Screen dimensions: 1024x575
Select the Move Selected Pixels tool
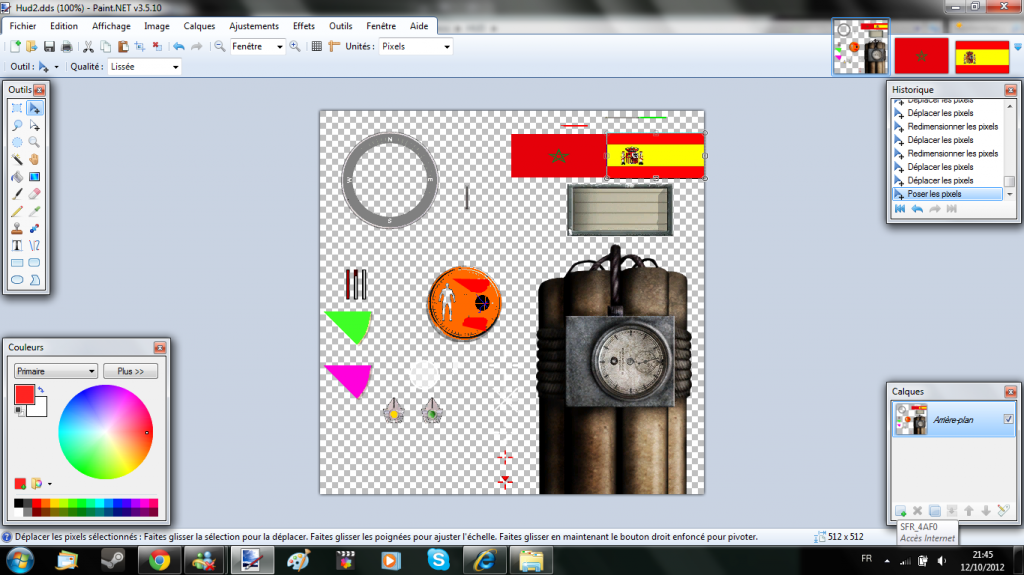35,108
